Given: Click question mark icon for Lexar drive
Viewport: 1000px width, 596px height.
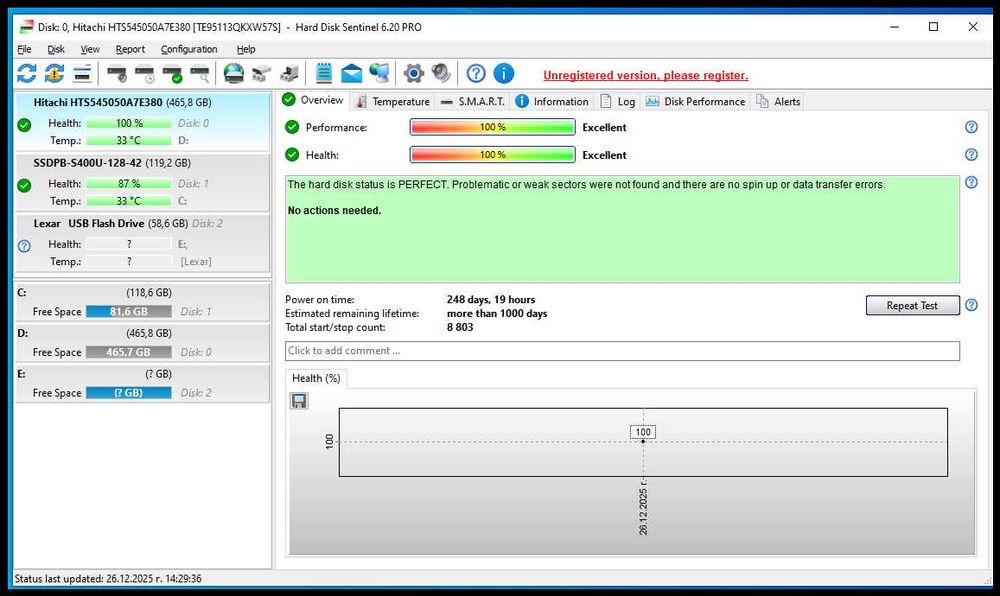Looking at the screenshot, I should click(24, 246).
